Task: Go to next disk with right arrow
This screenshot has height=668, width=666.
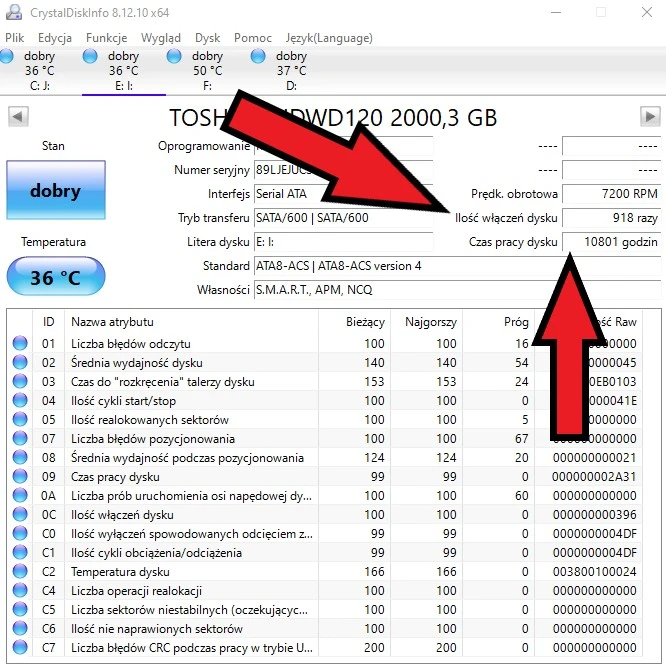Action: (649, 118)
